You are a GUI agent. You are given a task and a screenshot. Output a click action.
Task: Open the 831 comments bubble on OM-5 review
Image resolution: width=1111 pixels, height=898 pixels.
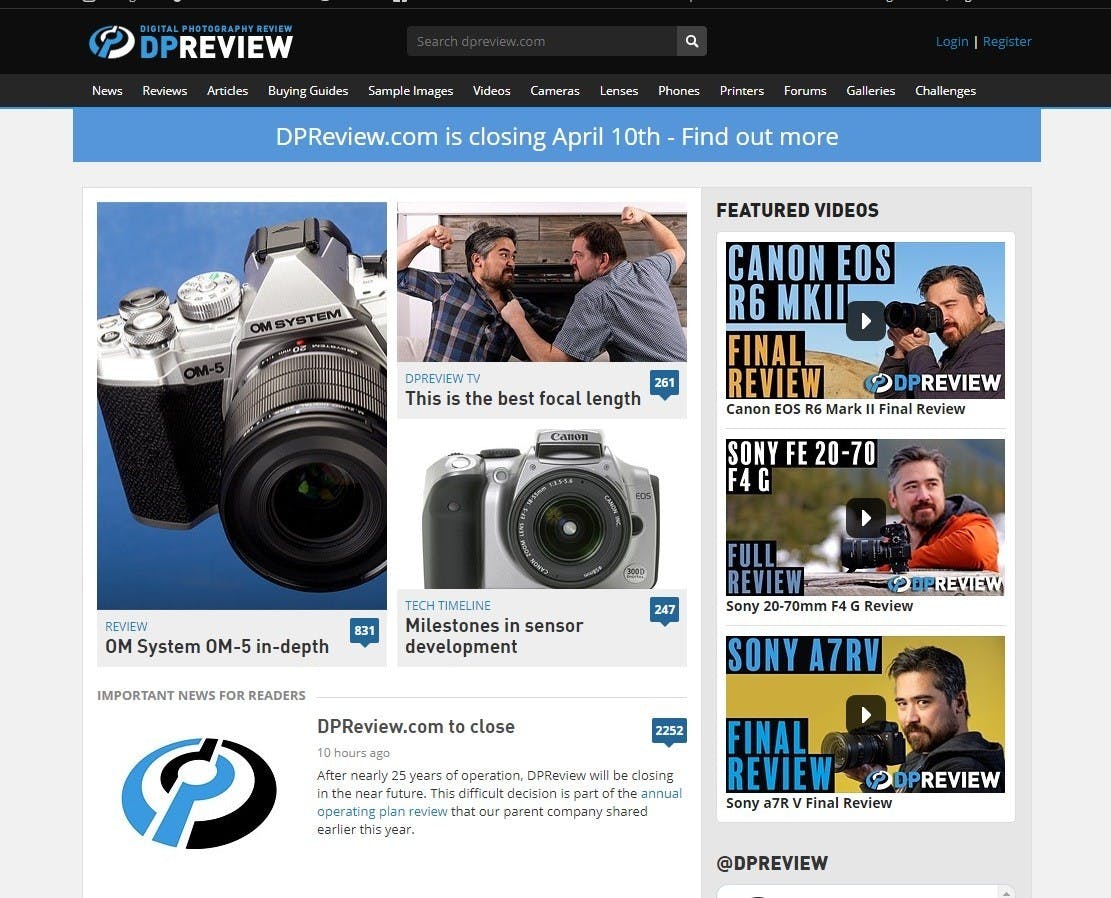pos(364,632)
